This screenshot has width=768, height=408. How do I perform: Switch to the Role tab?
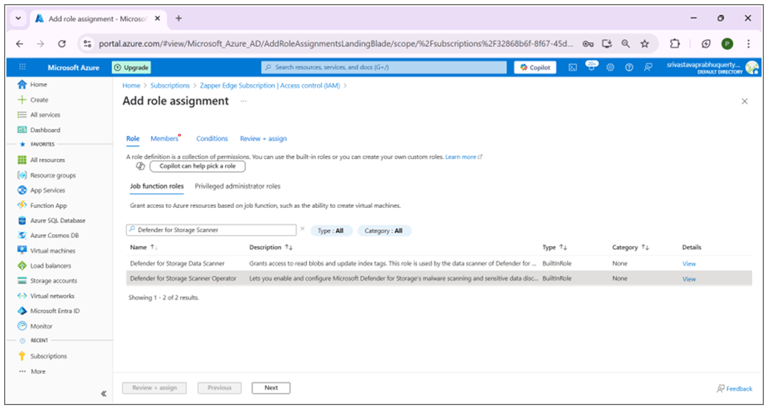click(x=133, y=139)
